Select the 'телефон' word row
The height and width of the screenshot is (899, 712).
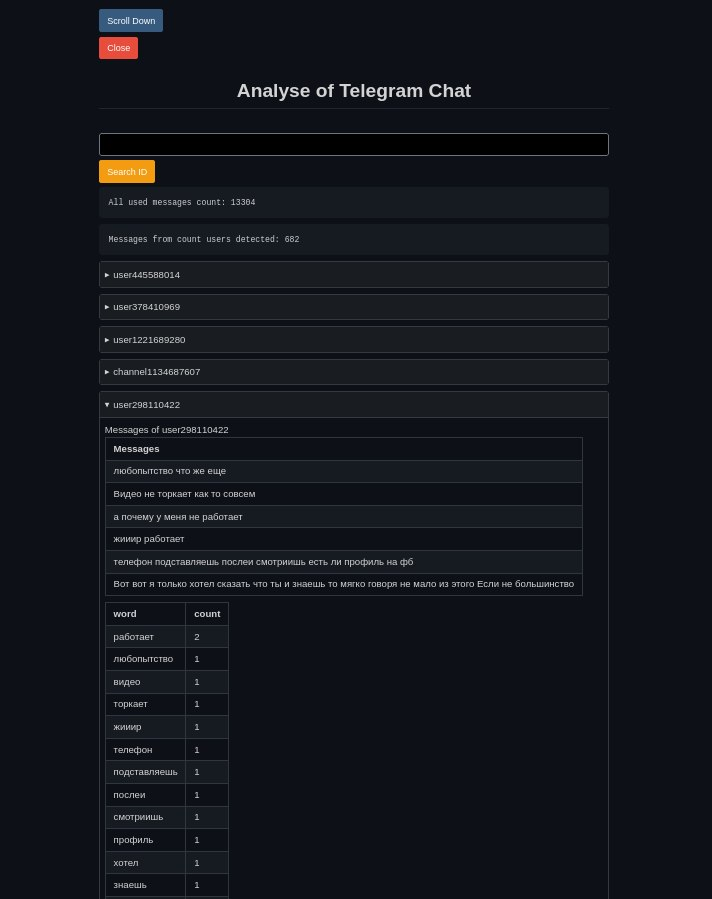pos(133,750)
